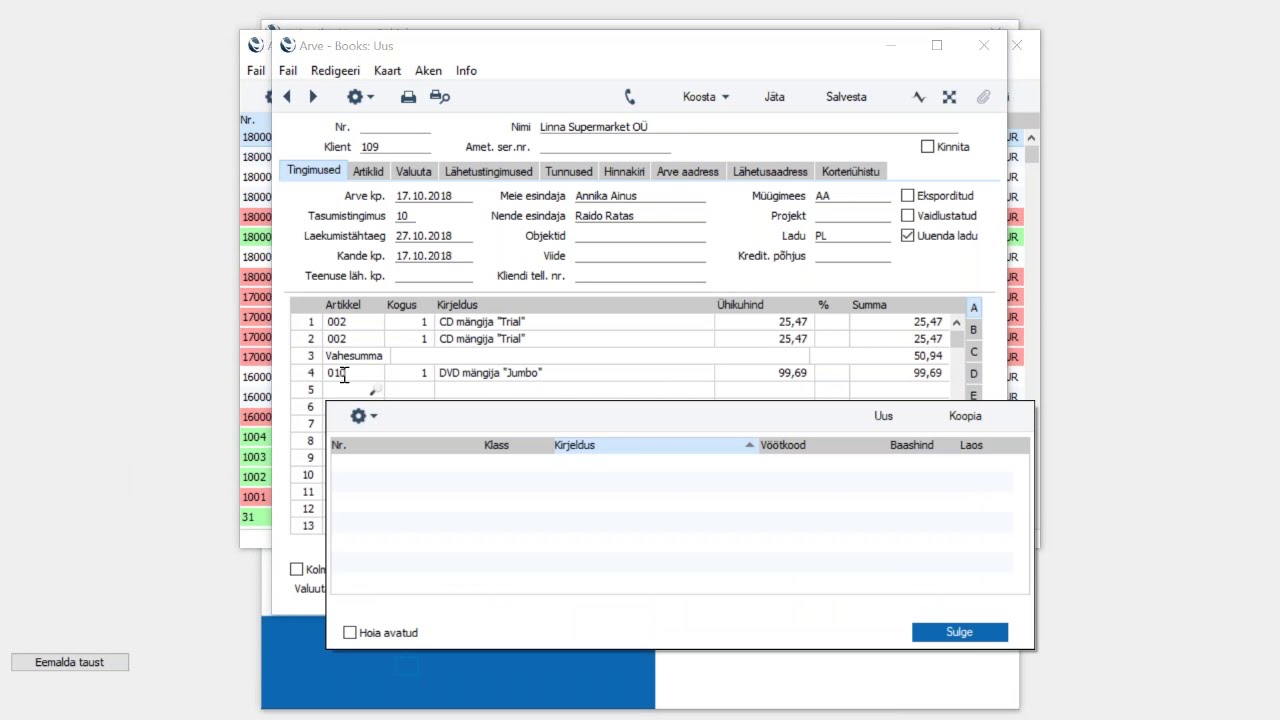
Task: Switch to the Valuuta tab
Action: tap(413, 172)
